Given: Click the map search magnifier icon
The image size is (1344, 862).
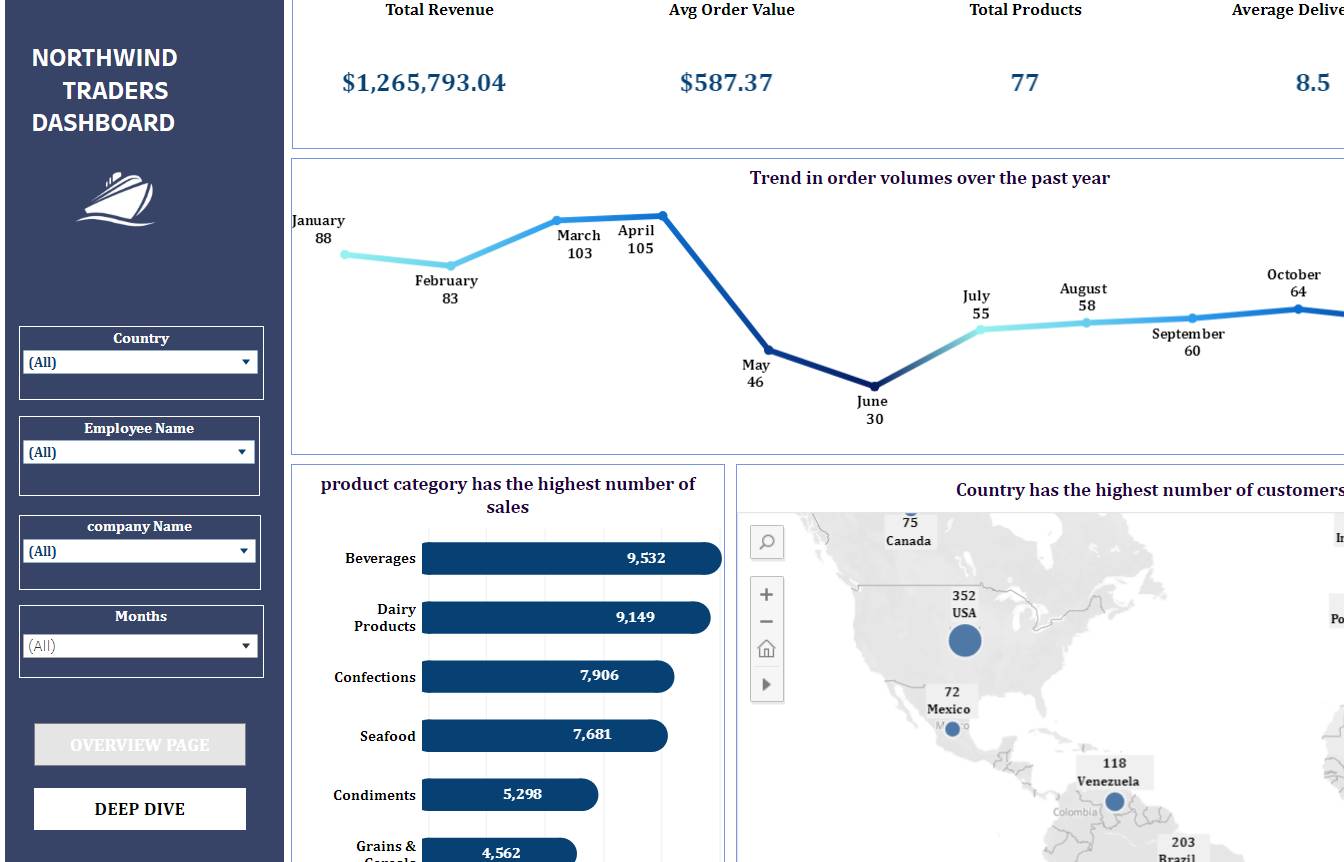Looking at the screenshot, I should click(x=767, y=542).
